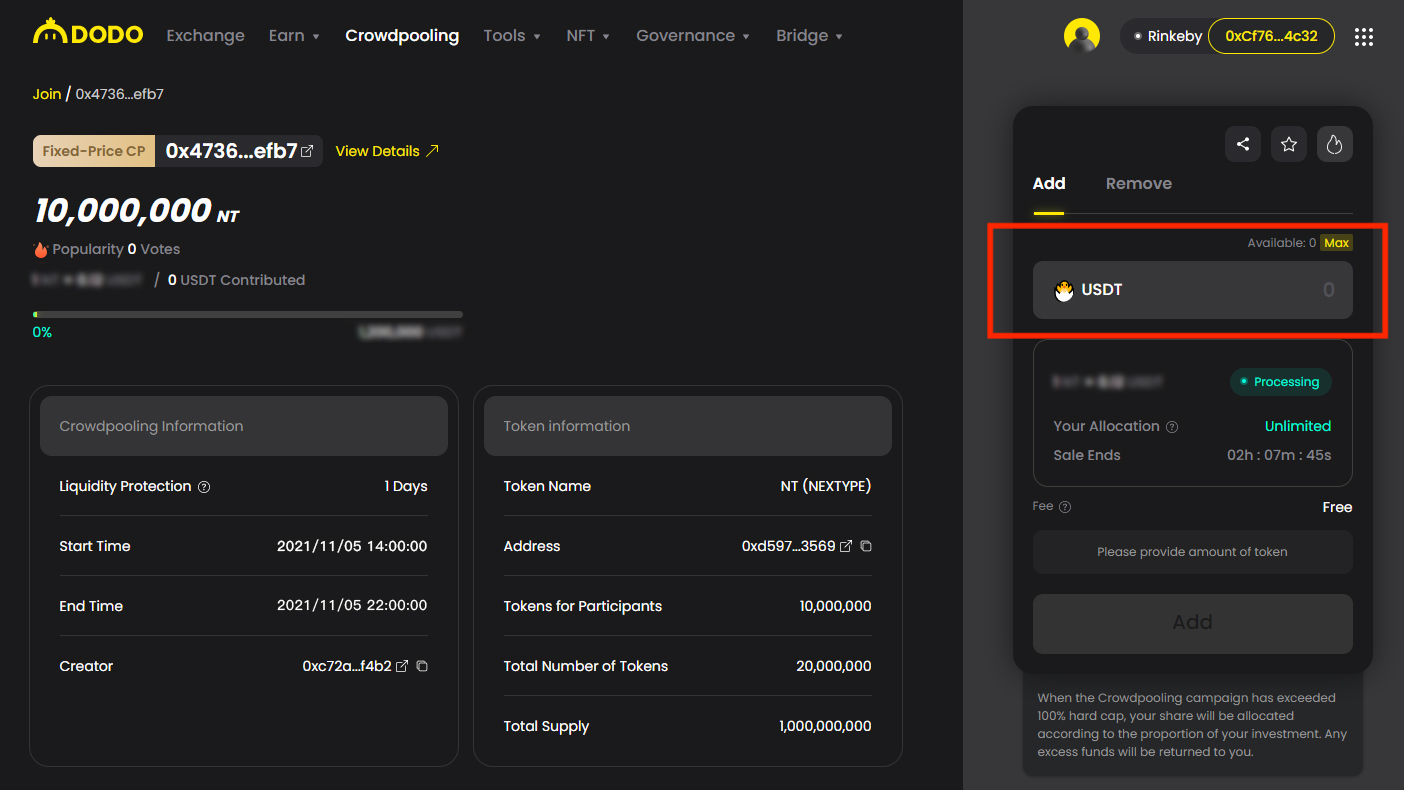This screenshot has width=1404, height=790.
Task: Copy creator address 0xc72a...f4b2
Action: tap(422, 666)
